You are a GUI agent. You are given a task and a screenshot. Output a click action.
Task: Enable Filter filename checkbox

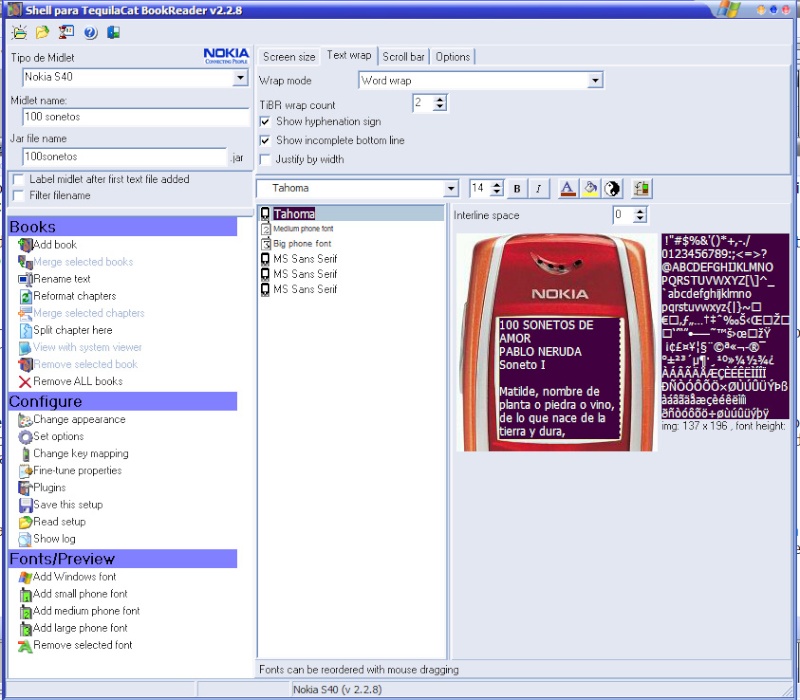pos(18,196)
